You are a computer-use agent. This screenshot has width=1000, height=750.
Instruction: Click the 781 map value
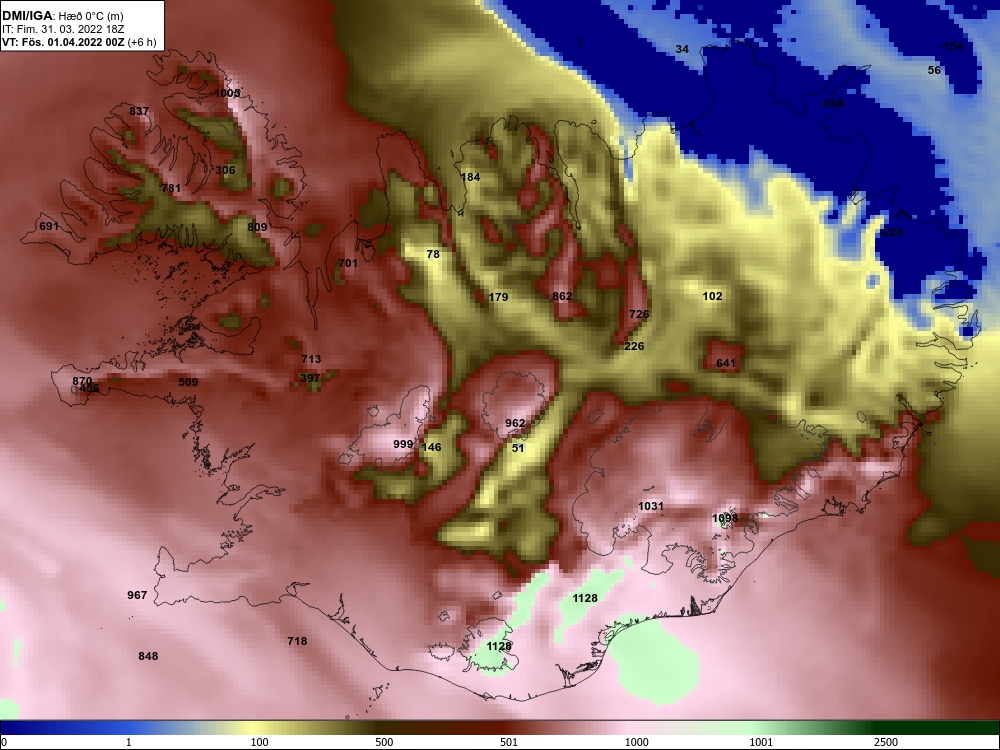tap(171, 188)
